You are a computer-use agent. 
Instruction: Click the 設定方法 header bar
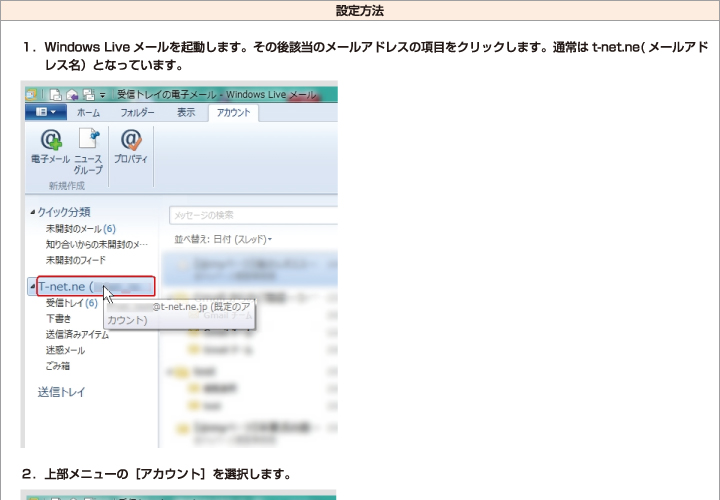pyautogui.click(x=360, y=11)
